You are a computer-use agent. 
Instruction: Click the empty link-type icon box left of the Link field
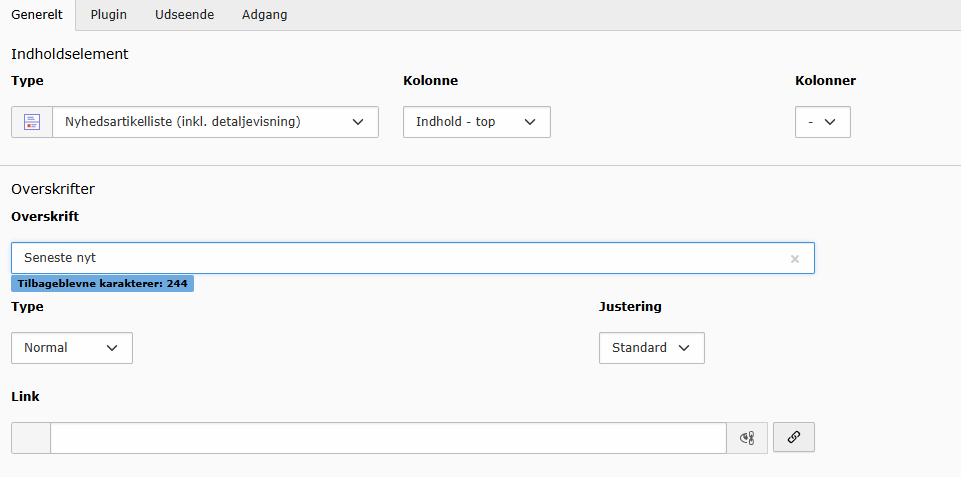click(x=31, y=438)
